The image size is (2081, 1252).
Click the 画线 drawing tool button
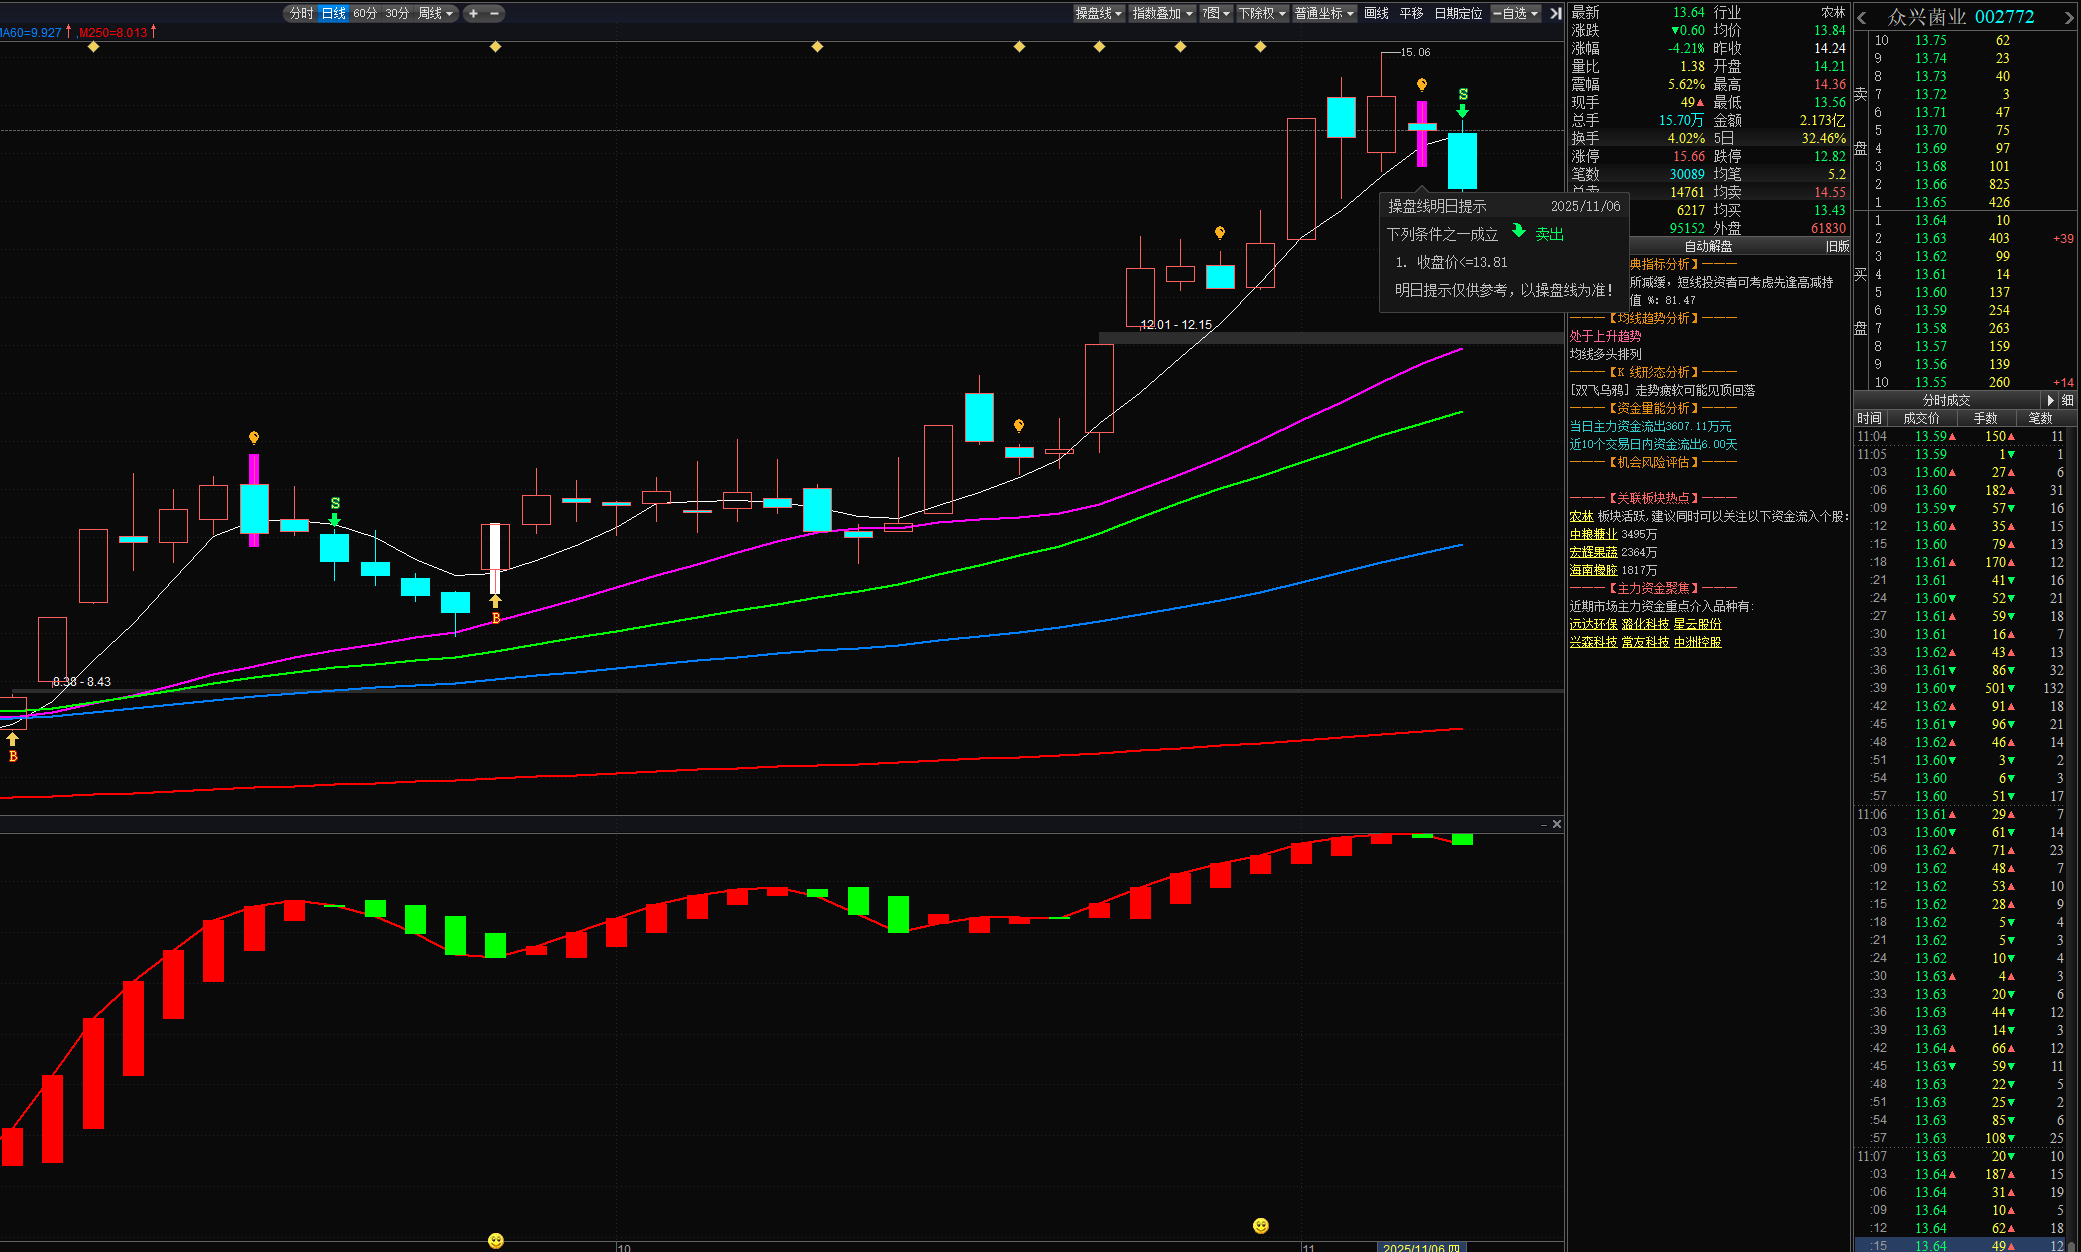click(1376, 13)
